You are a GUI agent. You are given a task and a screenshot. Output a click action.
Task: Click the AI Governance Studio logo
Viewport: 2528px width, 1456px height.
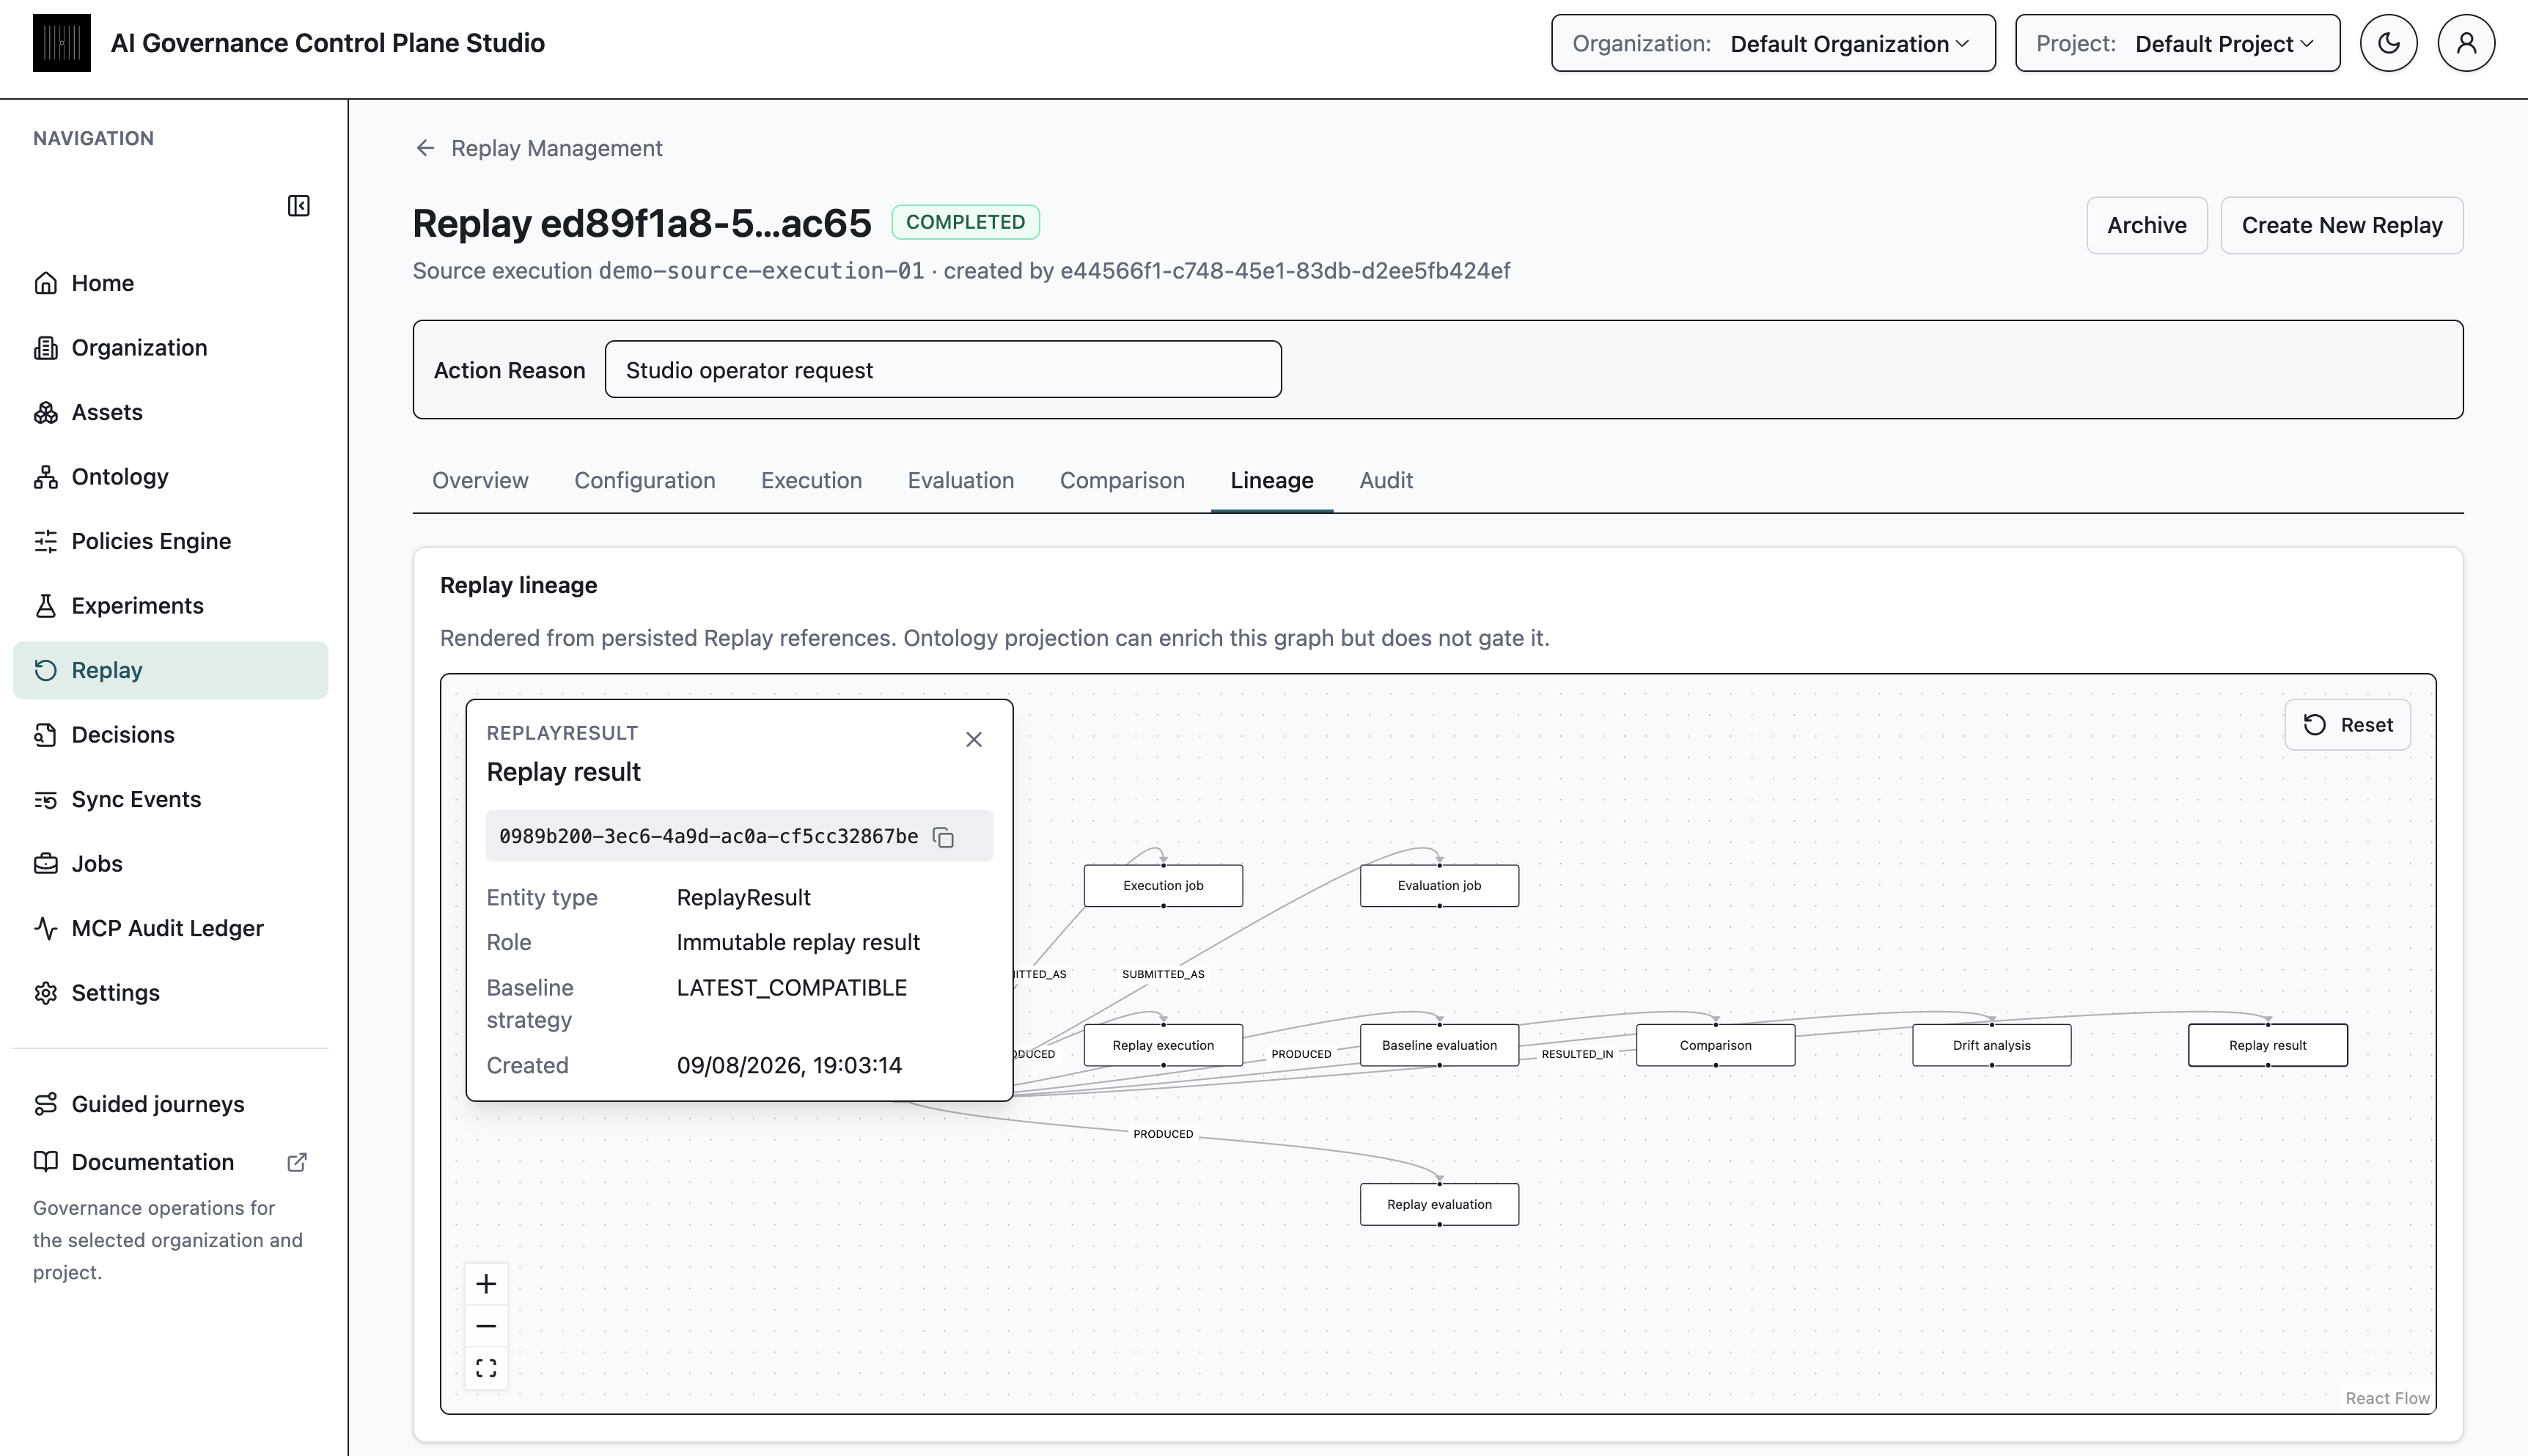pyautogui.click(x=61, y=43)
